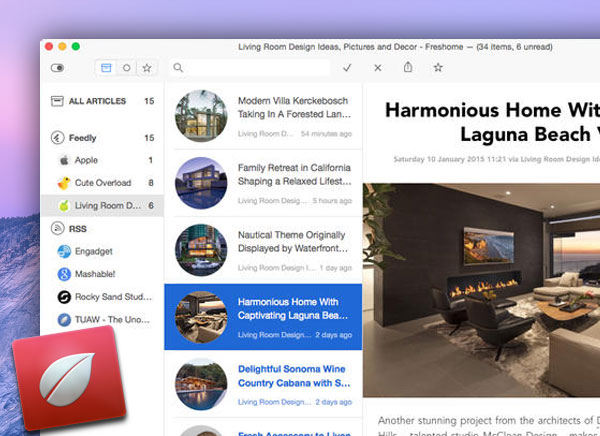Select the RSS section header
Viewport: 600px width, 436px height.
click(x=103, y=229)
